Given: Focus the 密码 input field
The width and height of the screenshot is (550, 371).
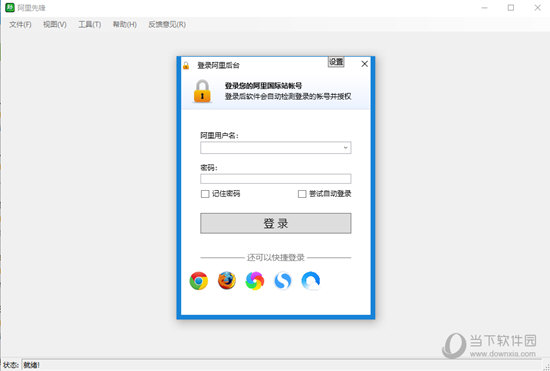Looking at the screenshot, I should click(x=276, y=179).
